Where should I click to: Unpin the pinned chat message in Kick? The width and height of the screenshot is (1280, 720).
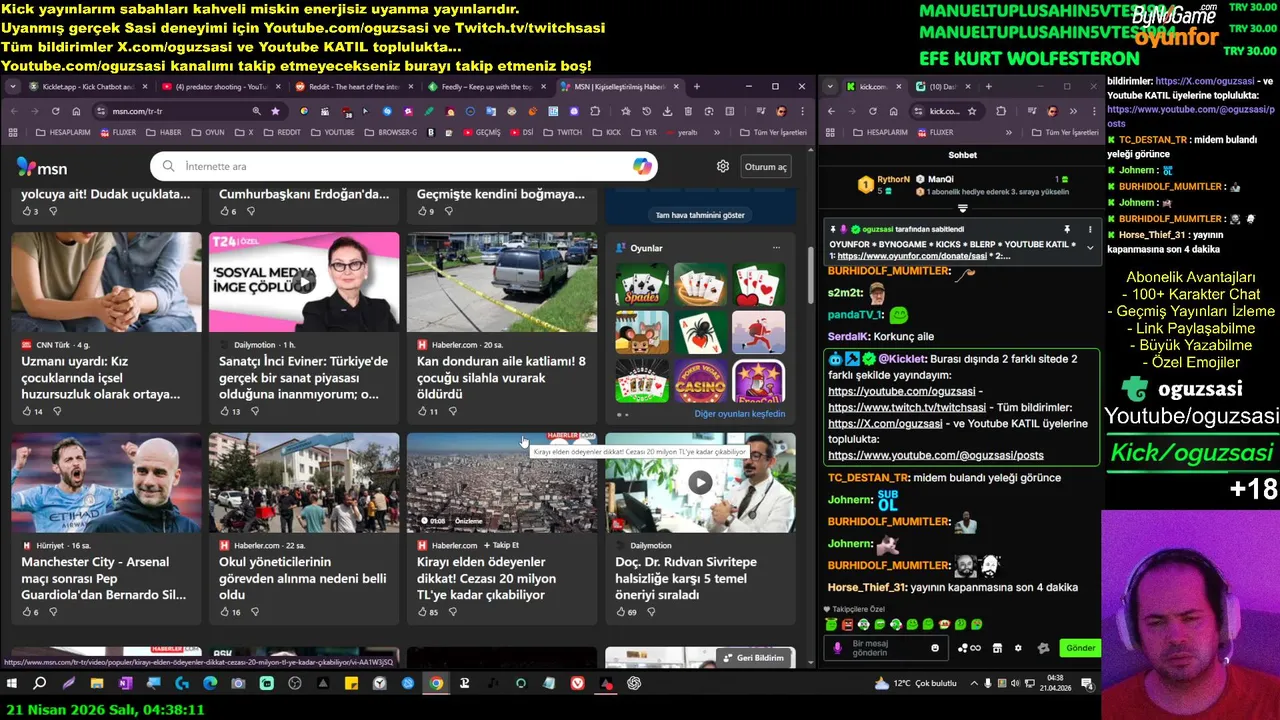pos(1067,229)
